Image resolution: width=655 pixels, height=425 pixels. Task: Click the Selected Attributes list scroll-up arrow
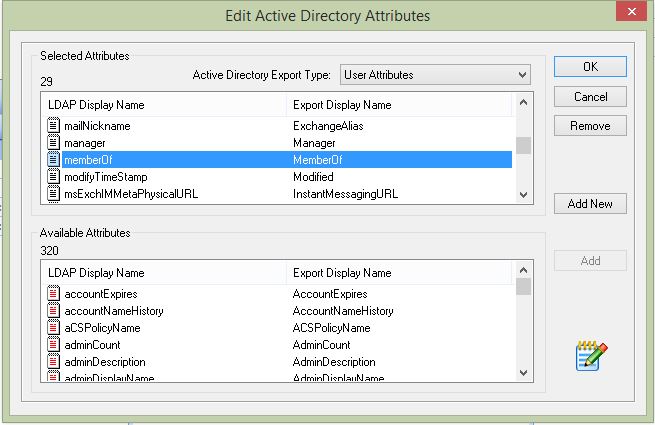pyautogui.click(x=523, y=102)
